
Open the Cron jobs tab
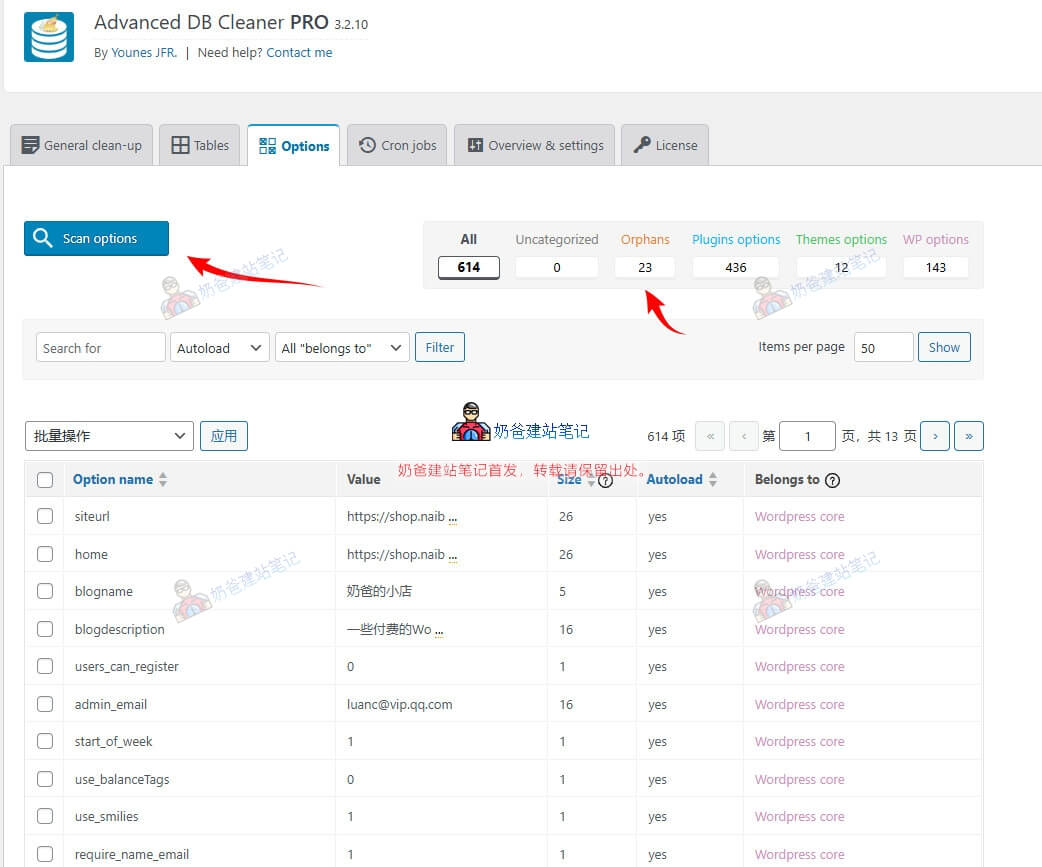[x=398, y=145]
